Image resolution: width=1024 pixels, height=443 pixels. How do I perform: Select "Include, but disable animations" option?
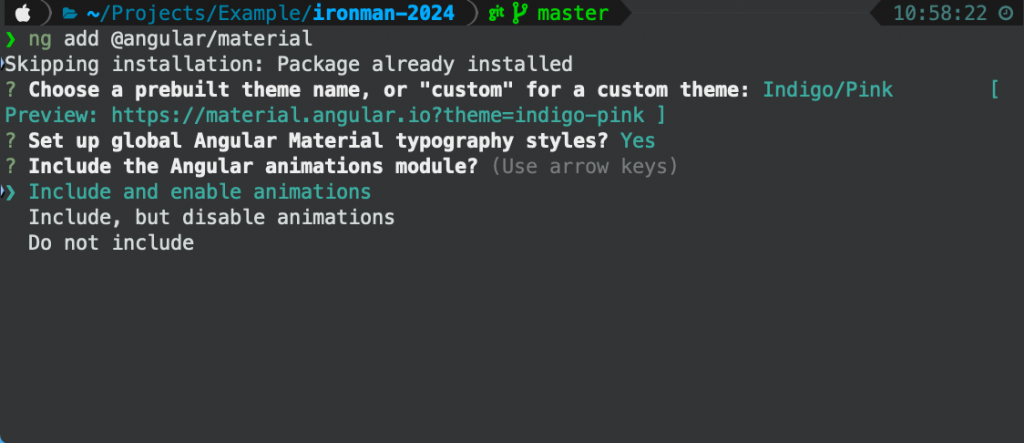click(212, 218)
